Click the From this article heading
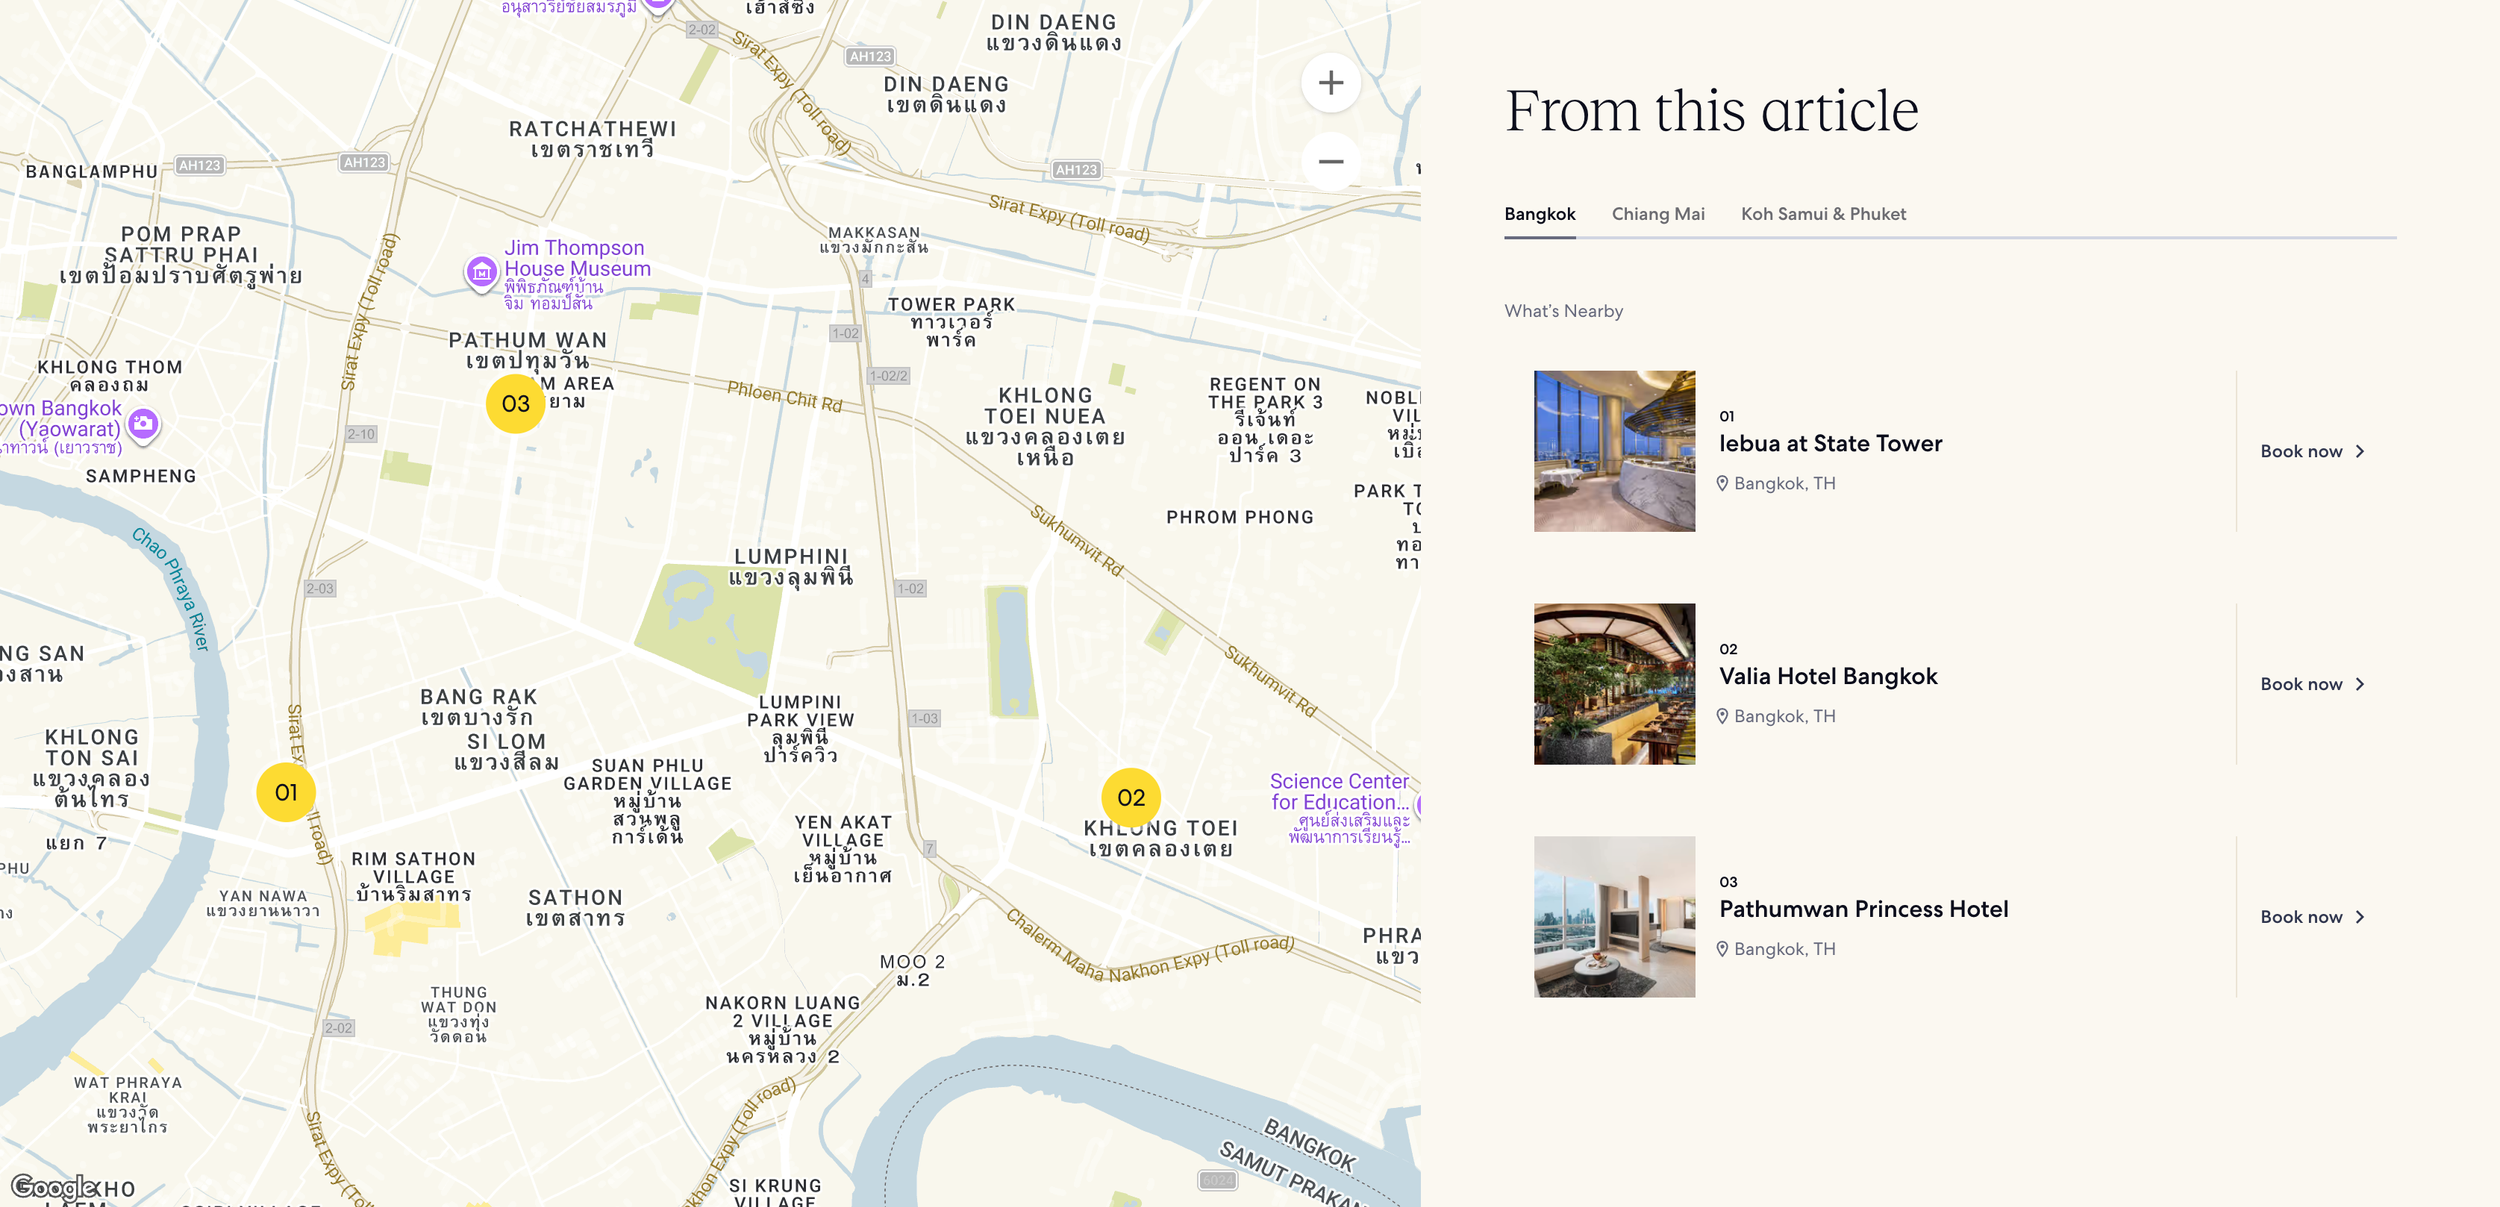 coord(1711,110)
